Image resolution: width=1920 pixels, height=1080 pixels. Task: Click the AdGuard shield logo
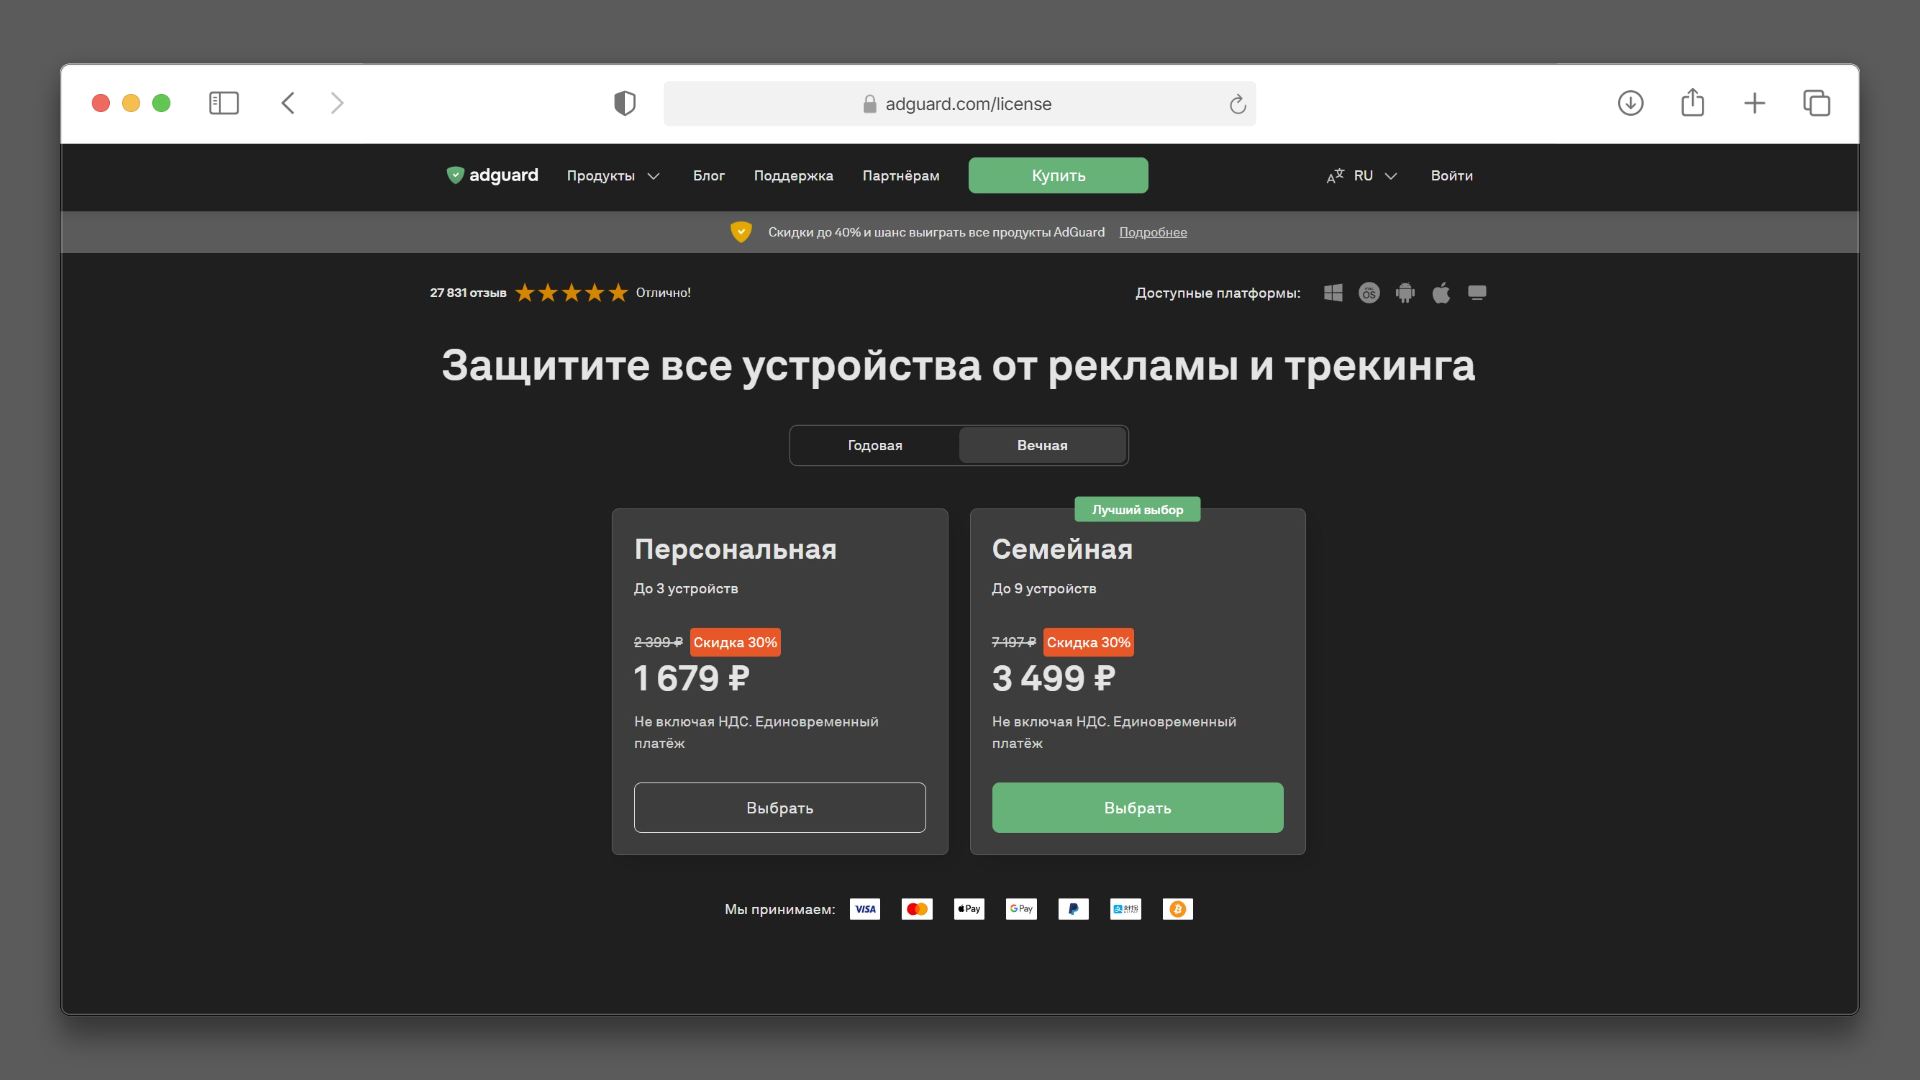click(x=455, y=175)
